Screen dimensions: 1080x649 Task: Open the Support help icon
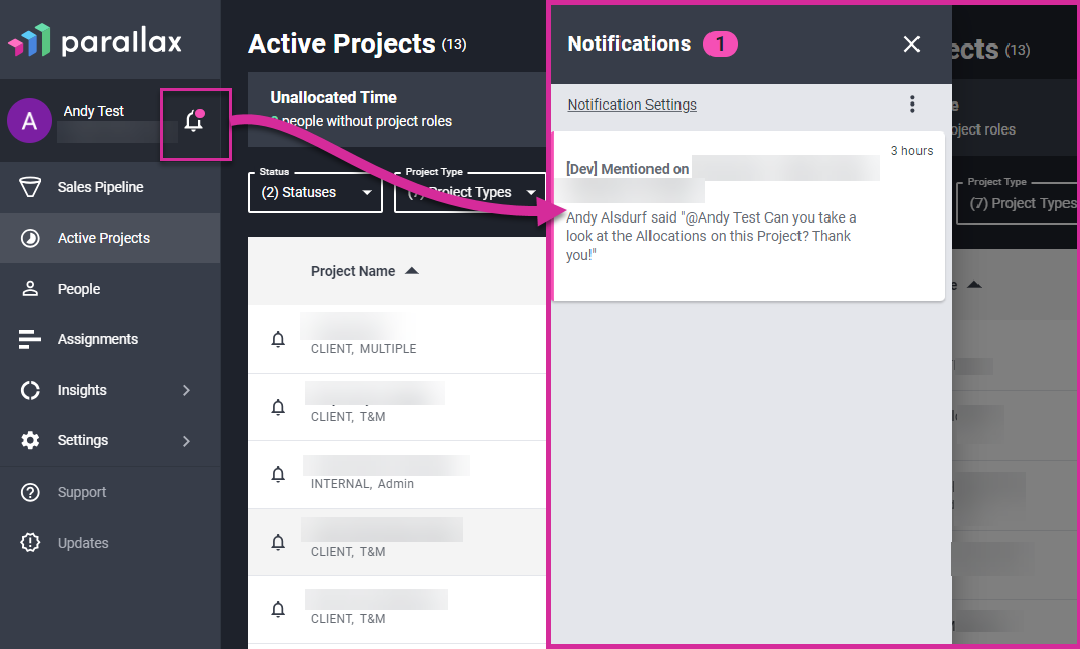(30, 491)
